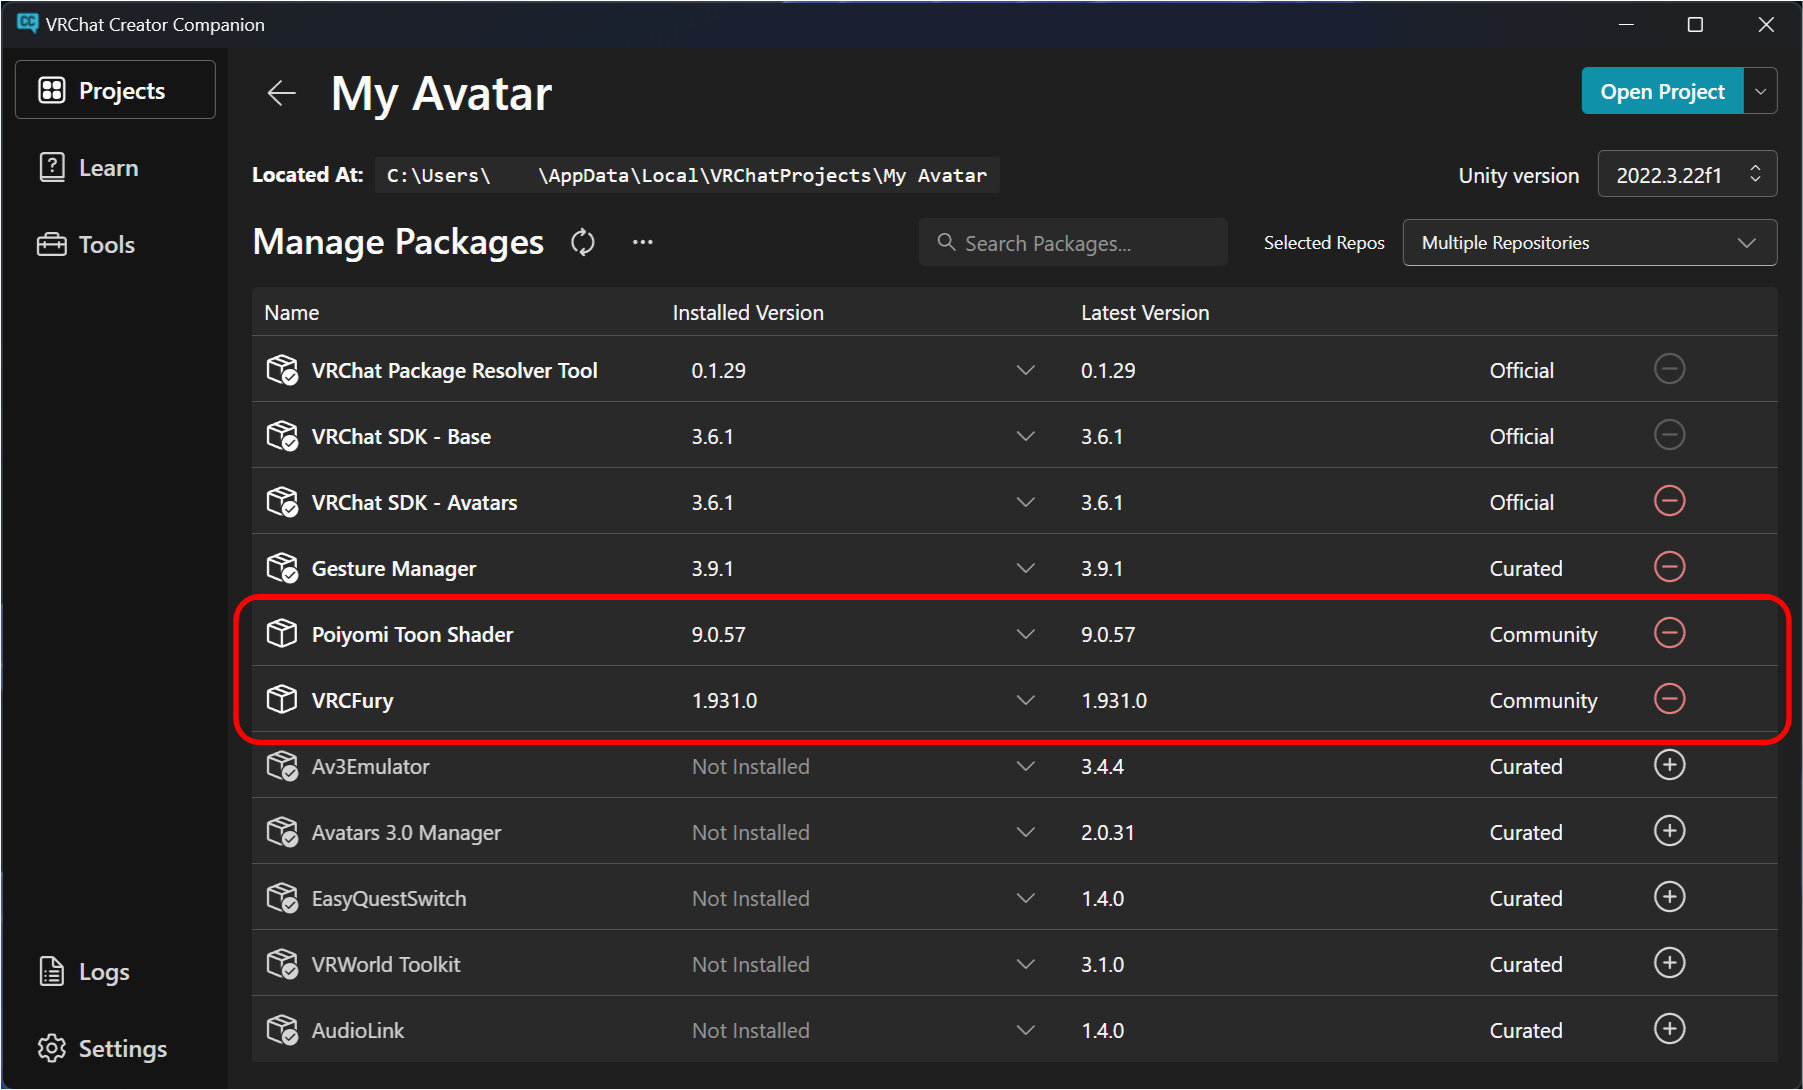Open the Projects sidebar tab
This screenshot has height=1090, width=1803.
click(115, 90)
